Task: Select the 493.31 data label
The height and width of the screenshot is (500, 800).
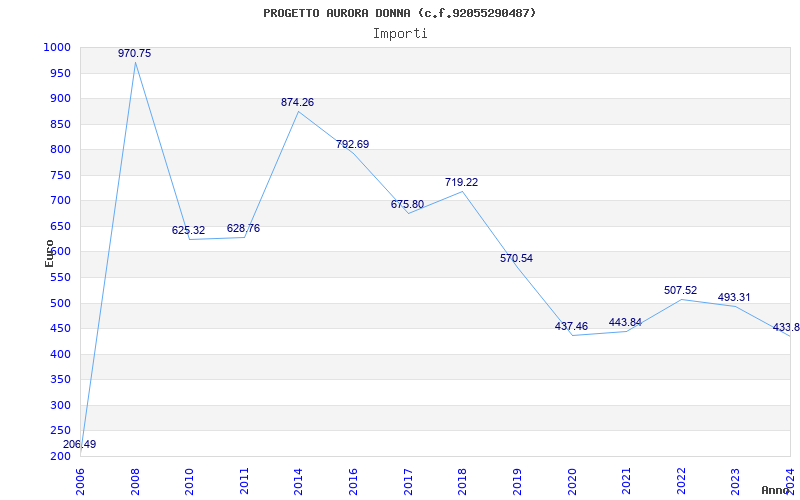Action: coord(734,297)
